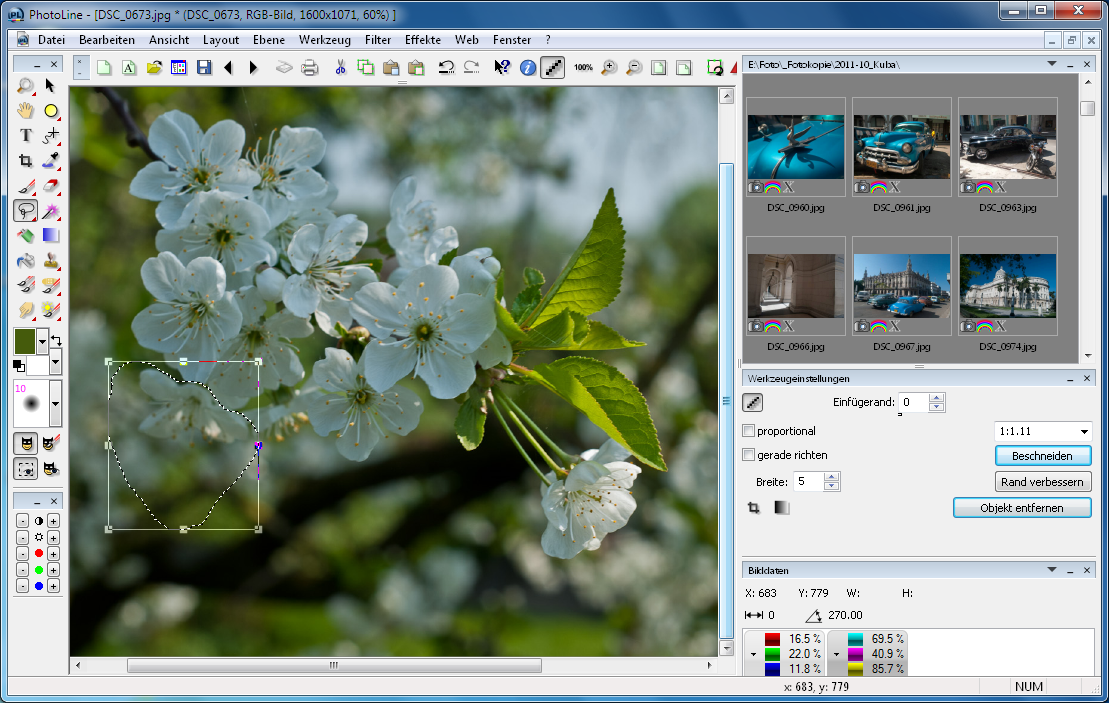Click the Save floppy disk icon
1109x703 pixels.
tap(204, 68)
